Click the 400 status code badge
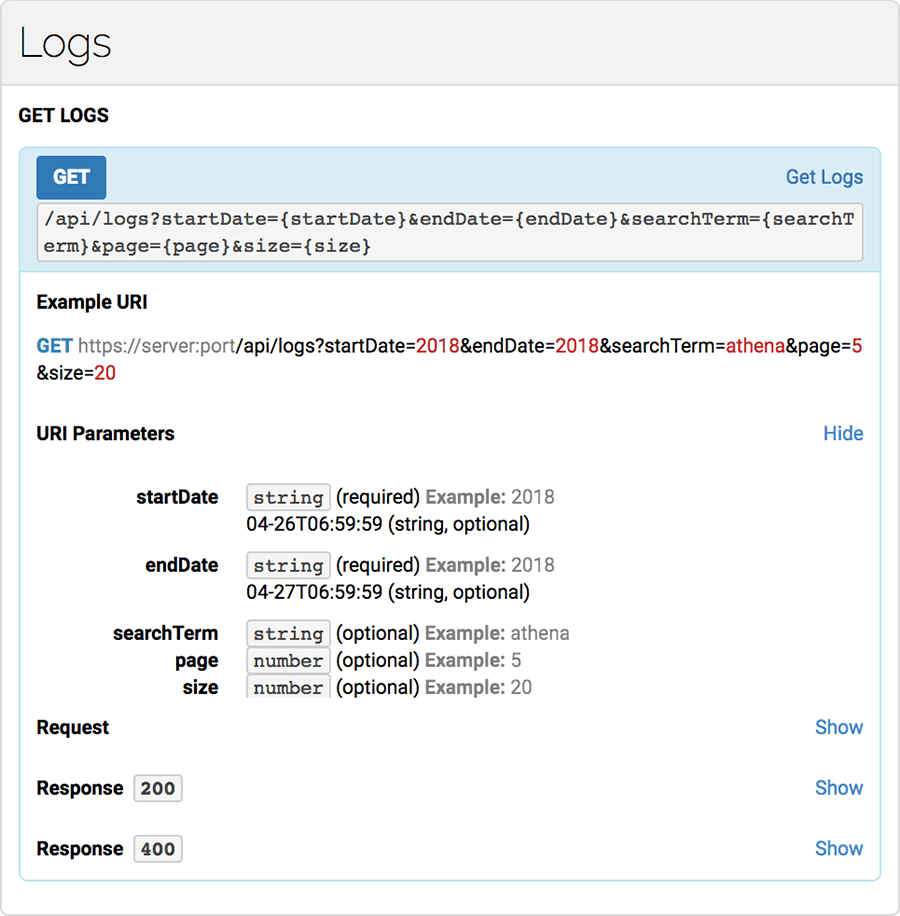This screenshot has width=900, height=916. click(158, 849)
